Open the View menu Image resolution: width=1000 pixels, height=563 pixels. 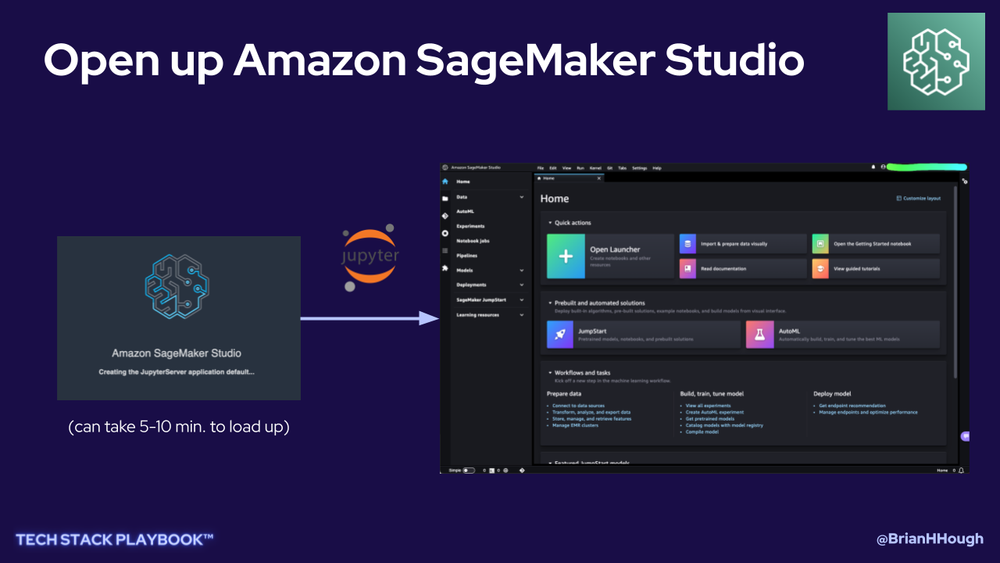tap(566, 168)
